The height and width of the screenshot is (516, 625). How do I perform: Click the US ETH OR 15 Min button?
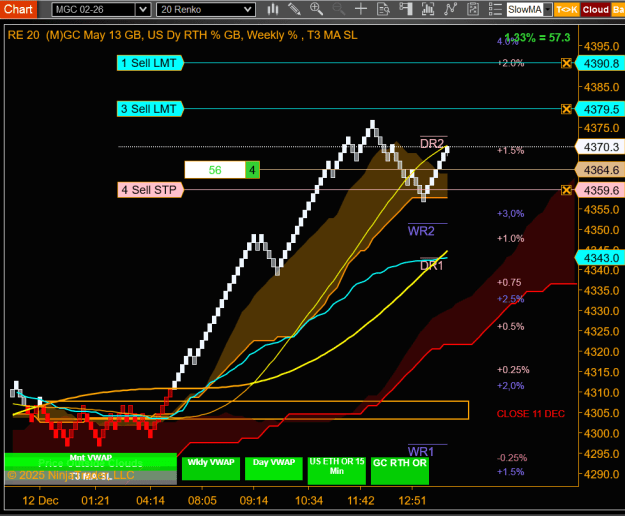click(x=337, y=470)
